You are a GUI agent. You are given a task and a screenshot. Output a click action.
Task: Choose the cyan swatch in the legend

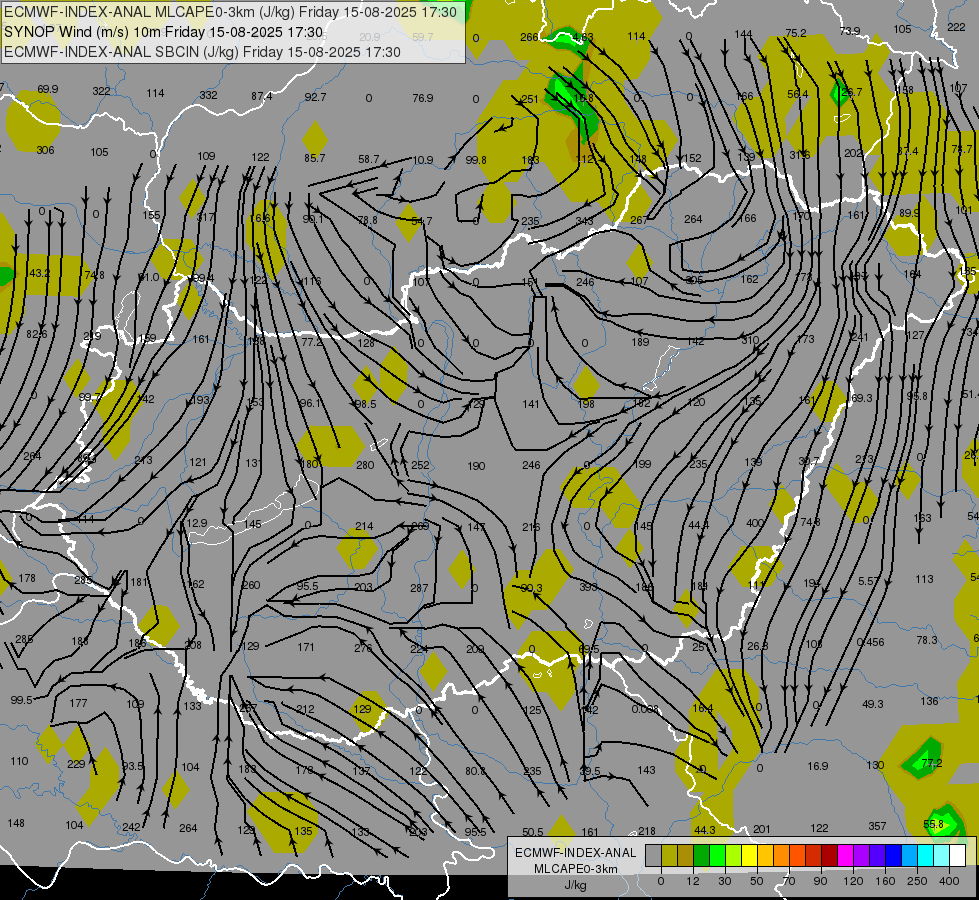click(925, 856)
